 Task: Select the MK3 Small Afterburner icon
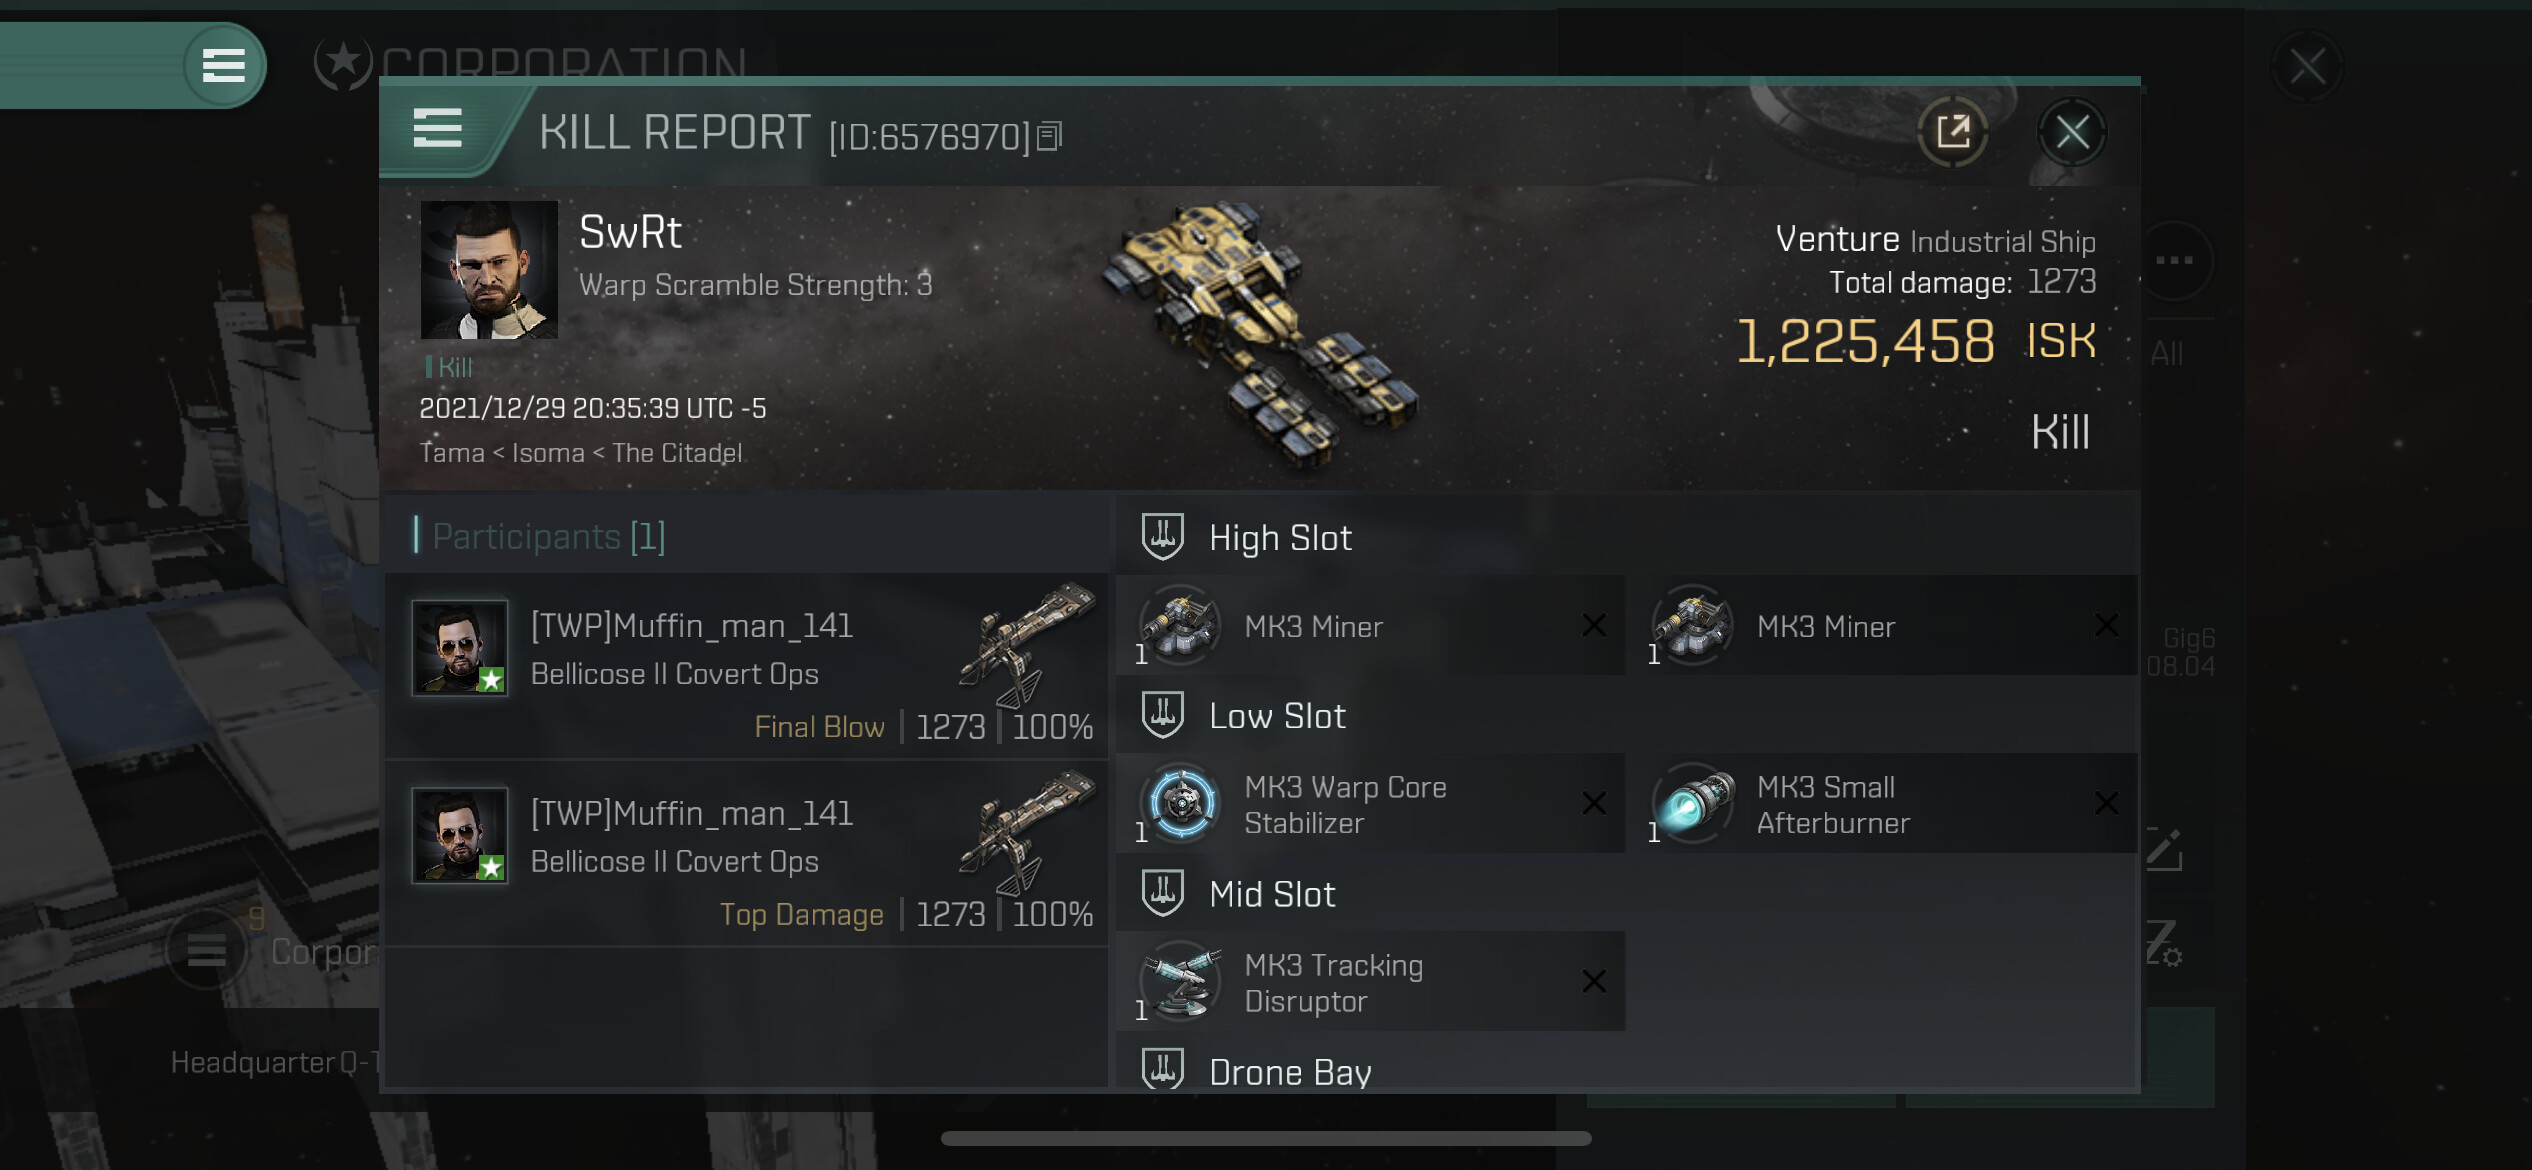1692,804
